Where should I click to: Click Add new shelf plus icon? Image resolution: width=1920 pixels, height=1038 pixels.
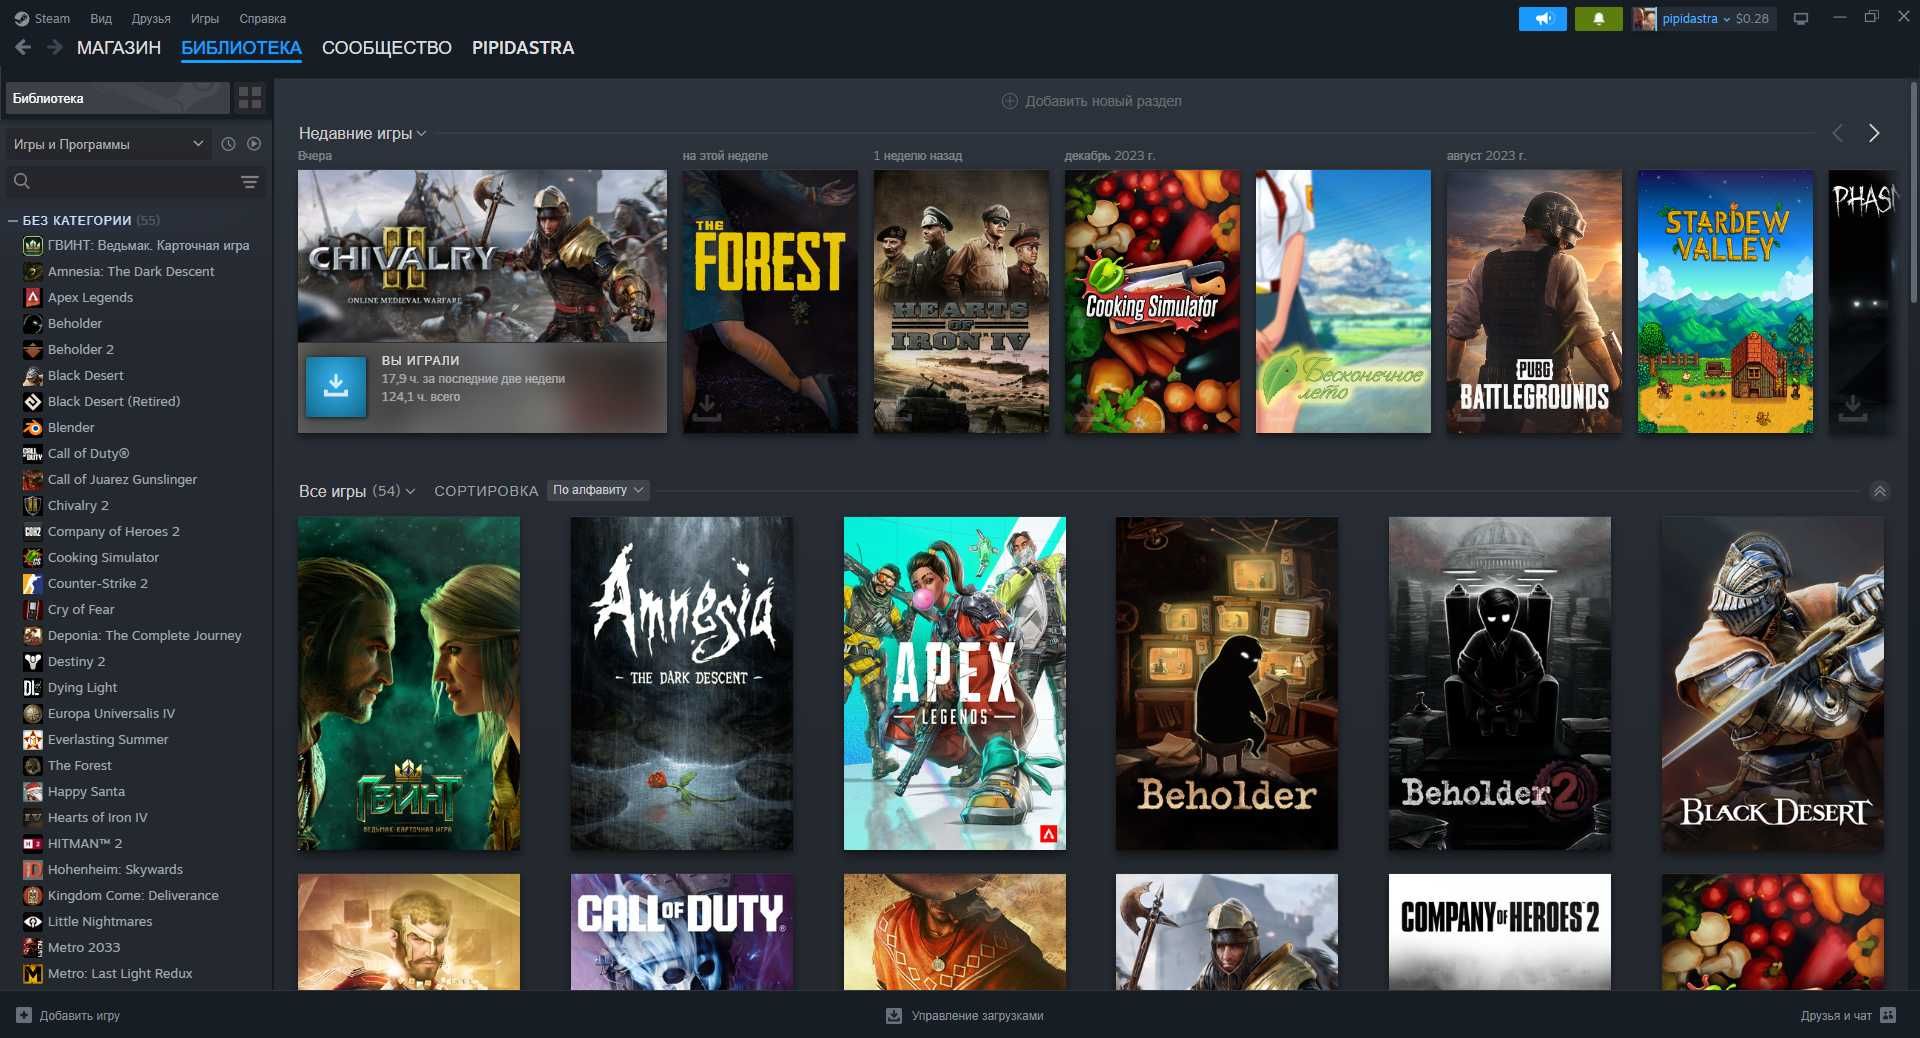tap(1010, 101)
